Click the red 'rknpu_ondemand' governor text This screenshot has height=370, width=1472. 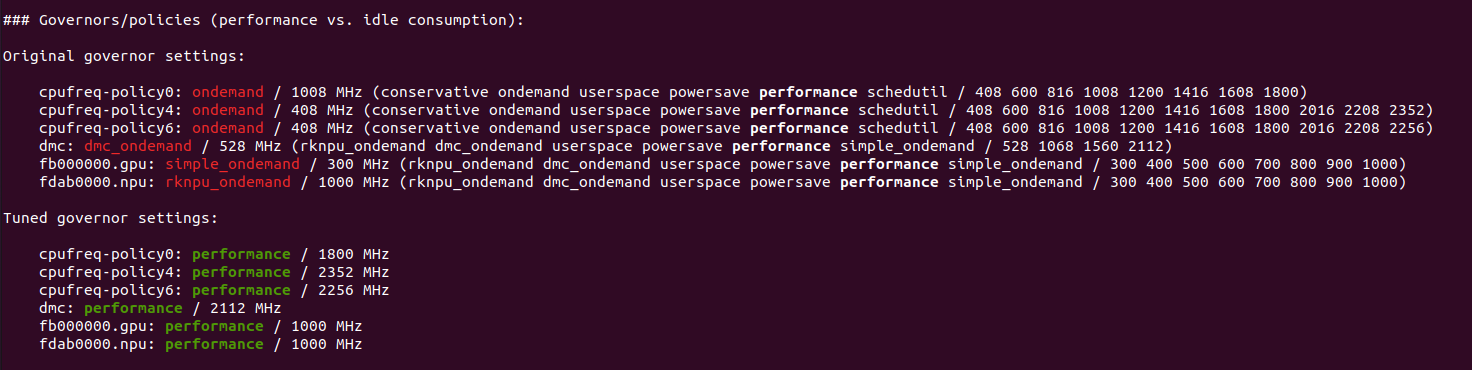[228, 182]
